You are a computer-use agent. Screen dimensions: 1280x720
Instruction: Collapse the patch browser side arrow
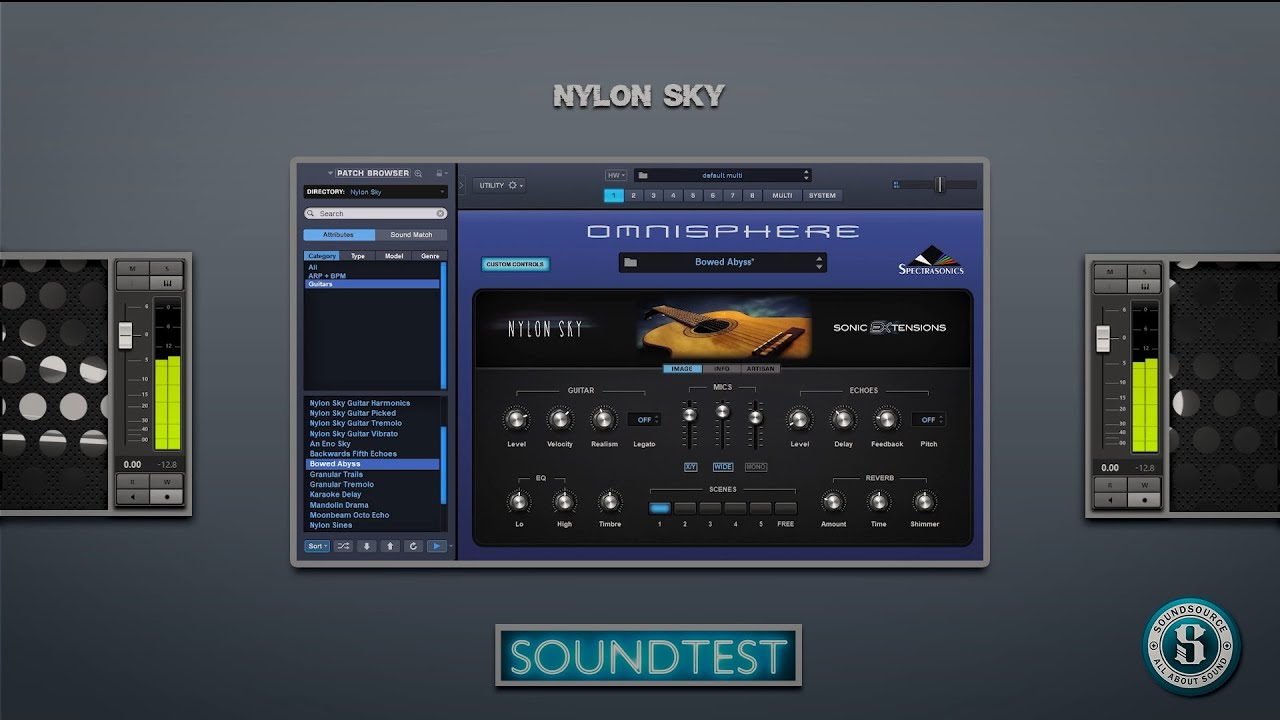(x=462, y=185)
